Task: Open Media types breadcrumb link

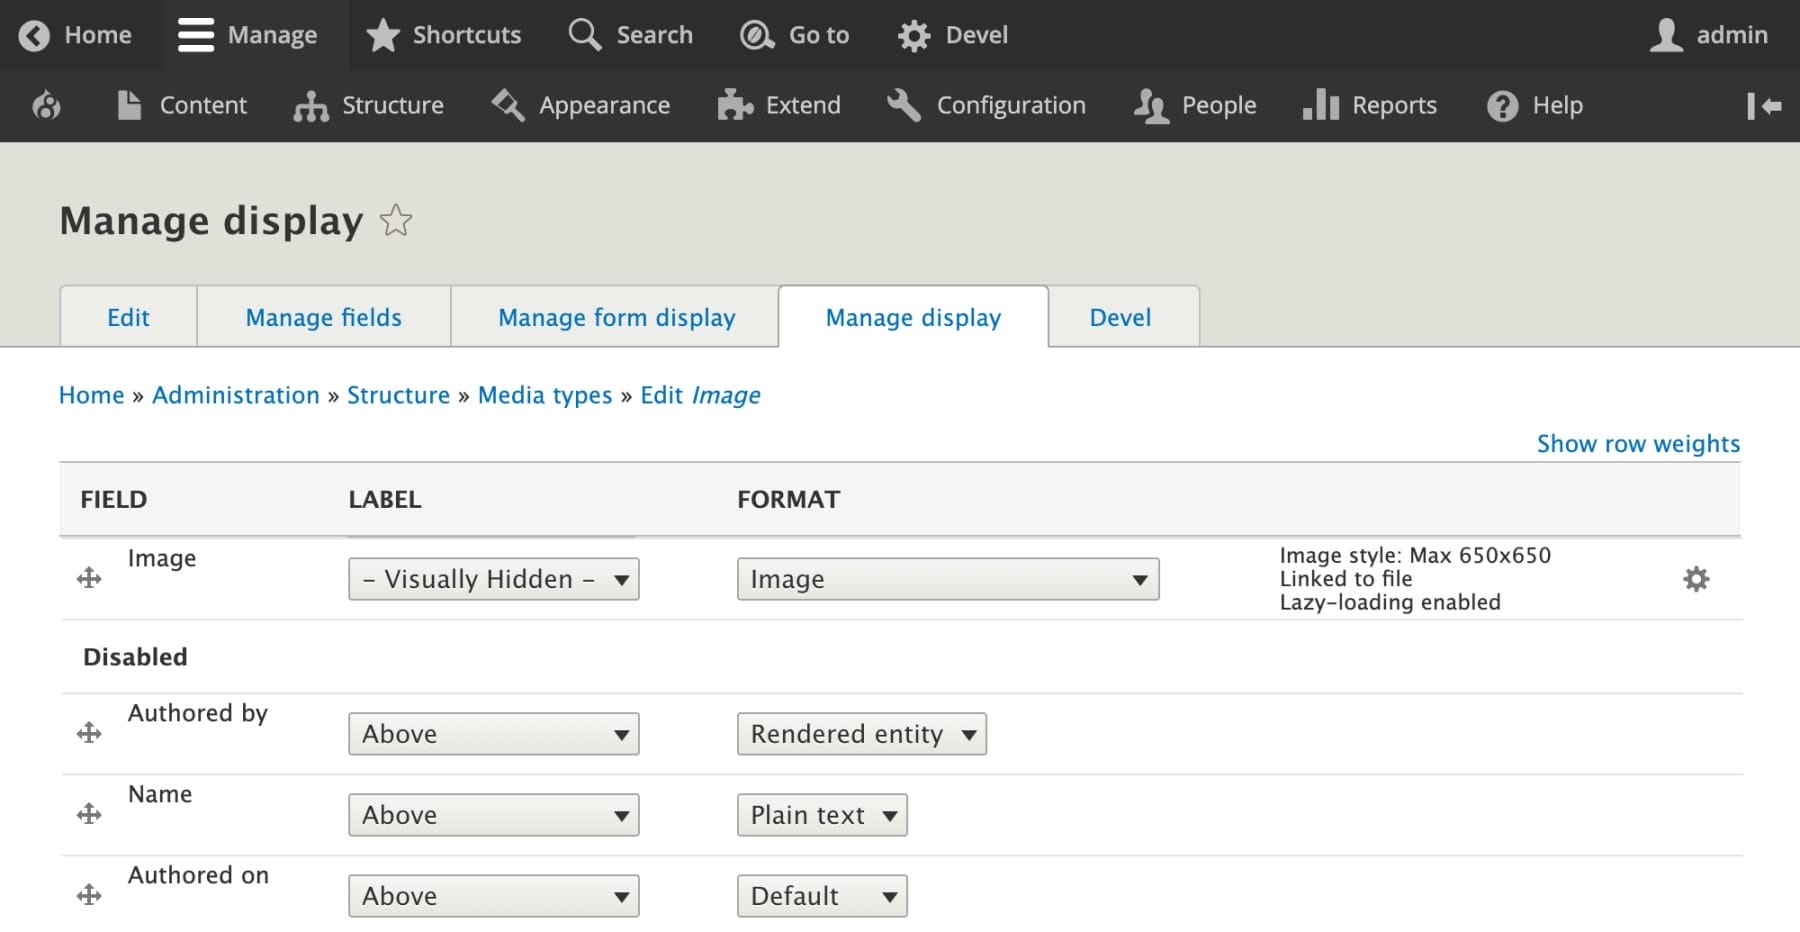Action: point(545,395)
